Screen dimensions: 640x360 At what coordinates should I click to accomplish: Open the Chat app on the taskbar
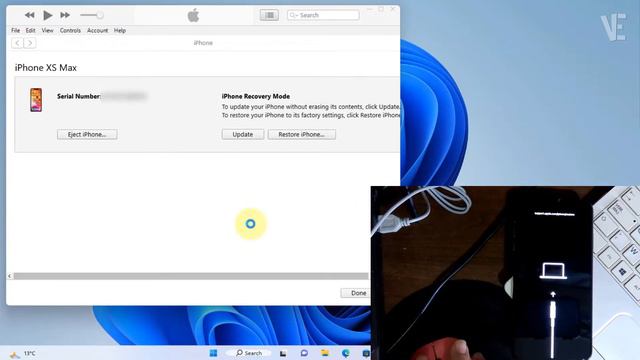point(304,353)
